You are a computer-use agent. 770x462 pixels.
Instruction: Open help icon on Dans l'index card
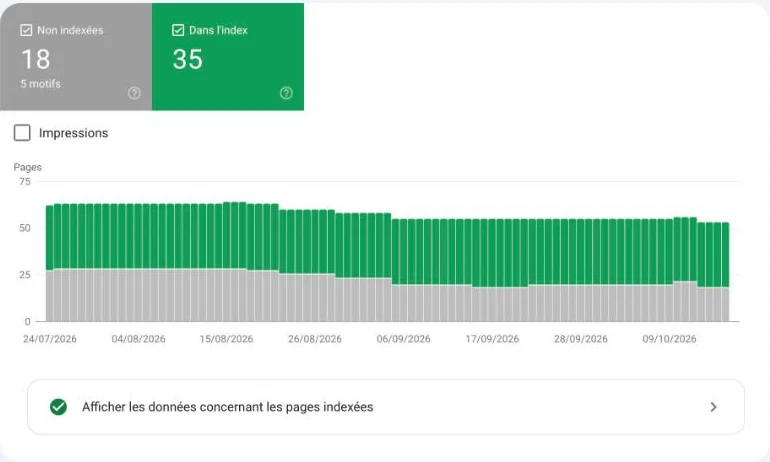click(x=286, y=93)
